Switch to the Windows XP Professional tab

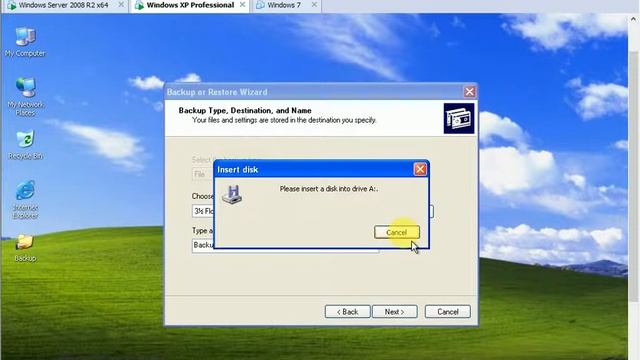pos(190,5)
